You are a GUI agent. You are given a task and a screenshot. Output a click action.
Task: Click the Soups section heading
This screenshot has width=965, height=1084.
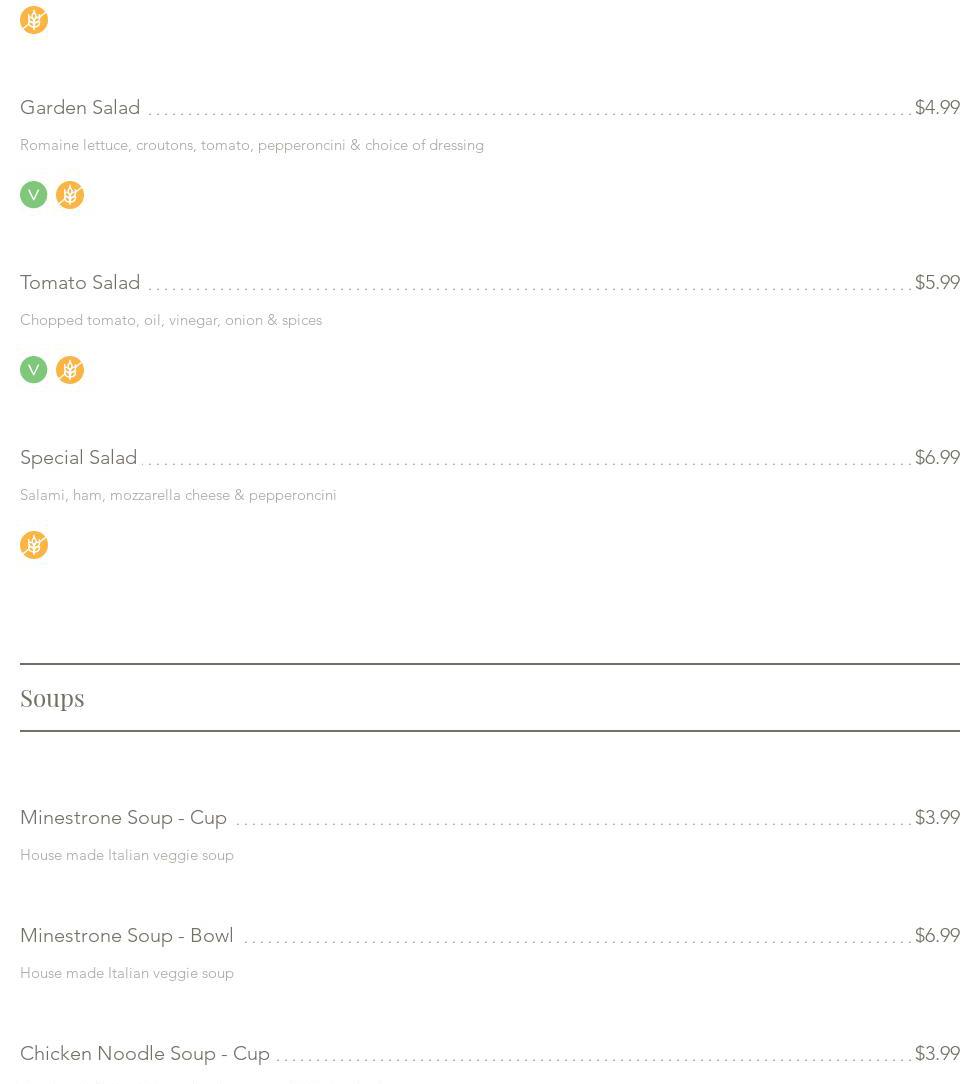(52, 698)
